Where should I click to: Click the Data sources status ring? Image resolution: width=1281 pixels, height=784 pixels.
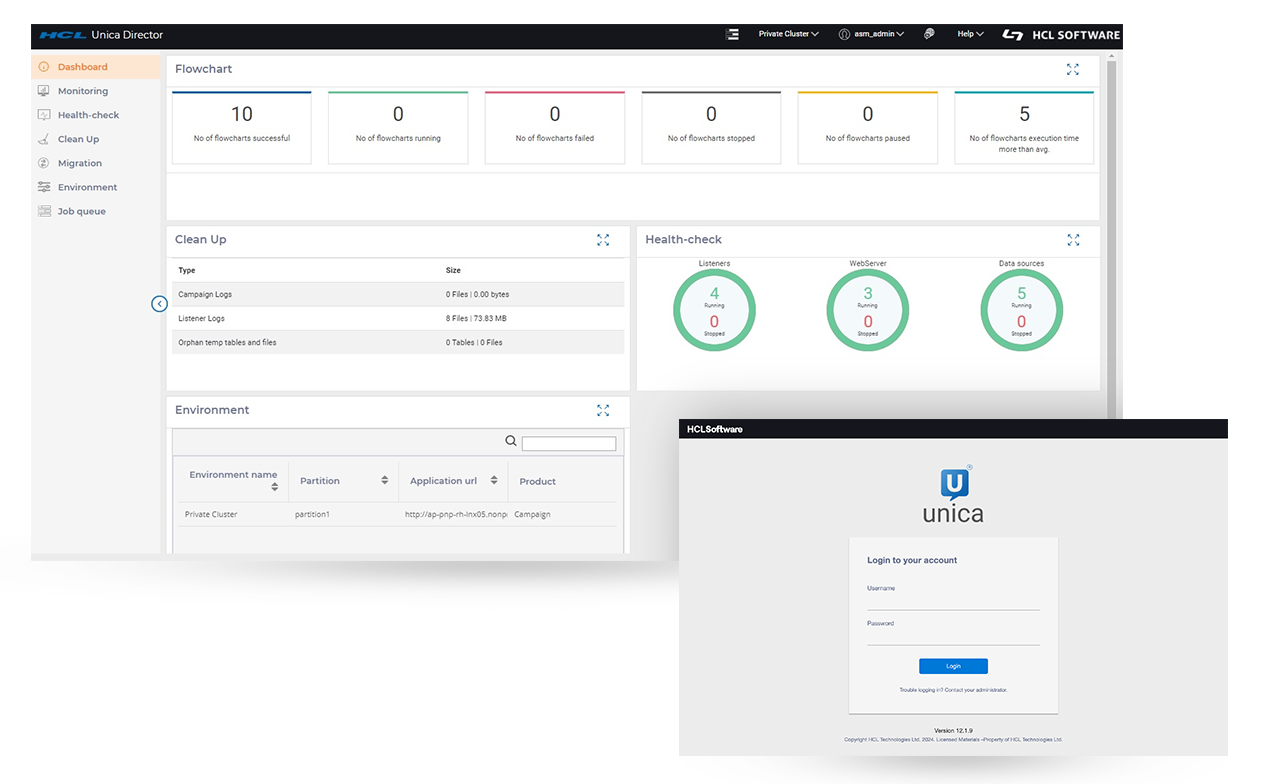1021,311
